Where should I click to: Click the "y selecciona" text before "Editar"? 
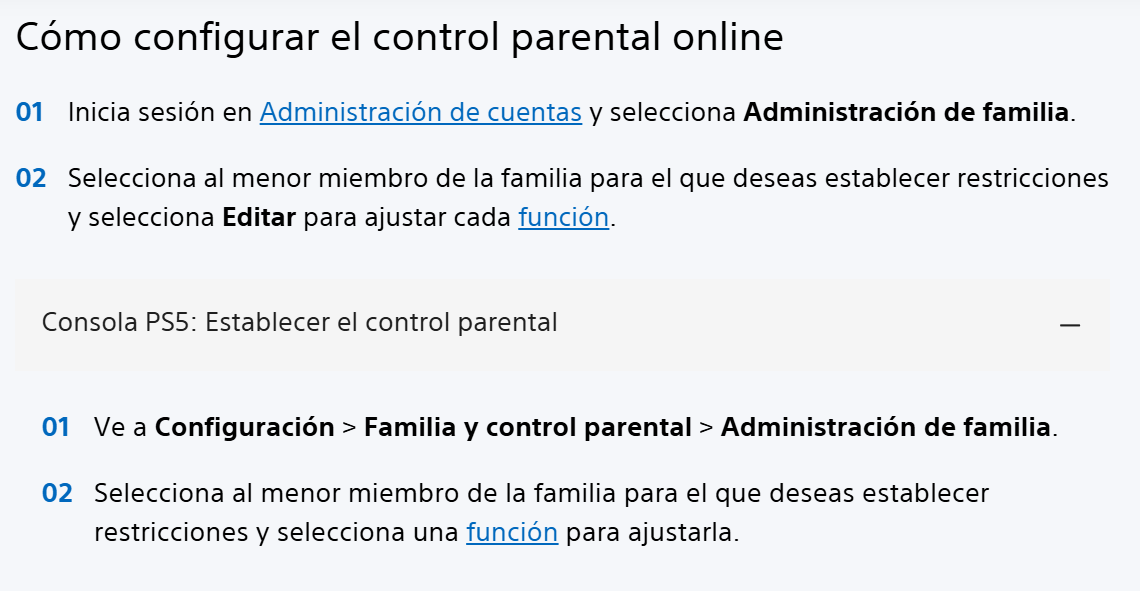click(141, 217)
